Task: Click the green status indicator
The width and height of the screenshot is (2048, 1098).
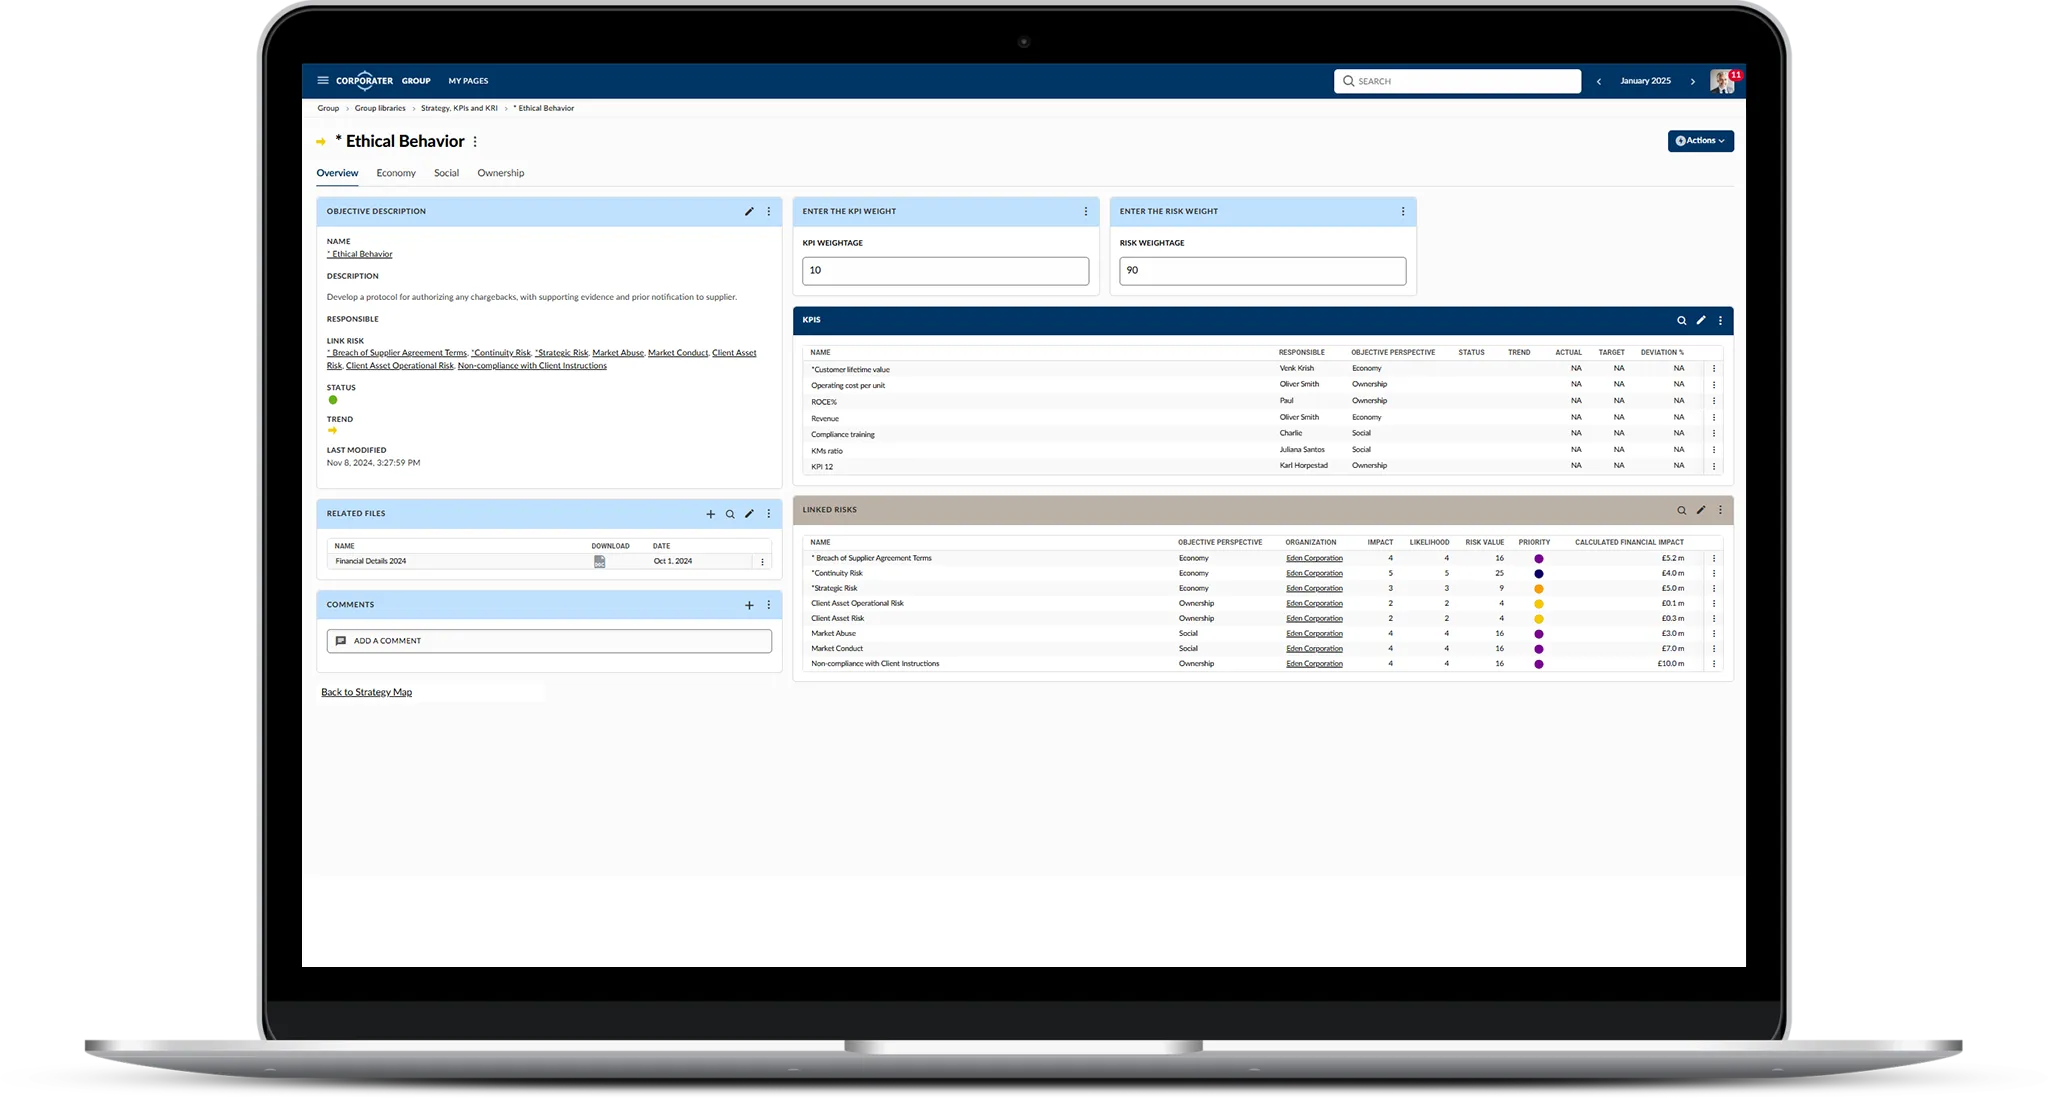Action: coord(333,400)
